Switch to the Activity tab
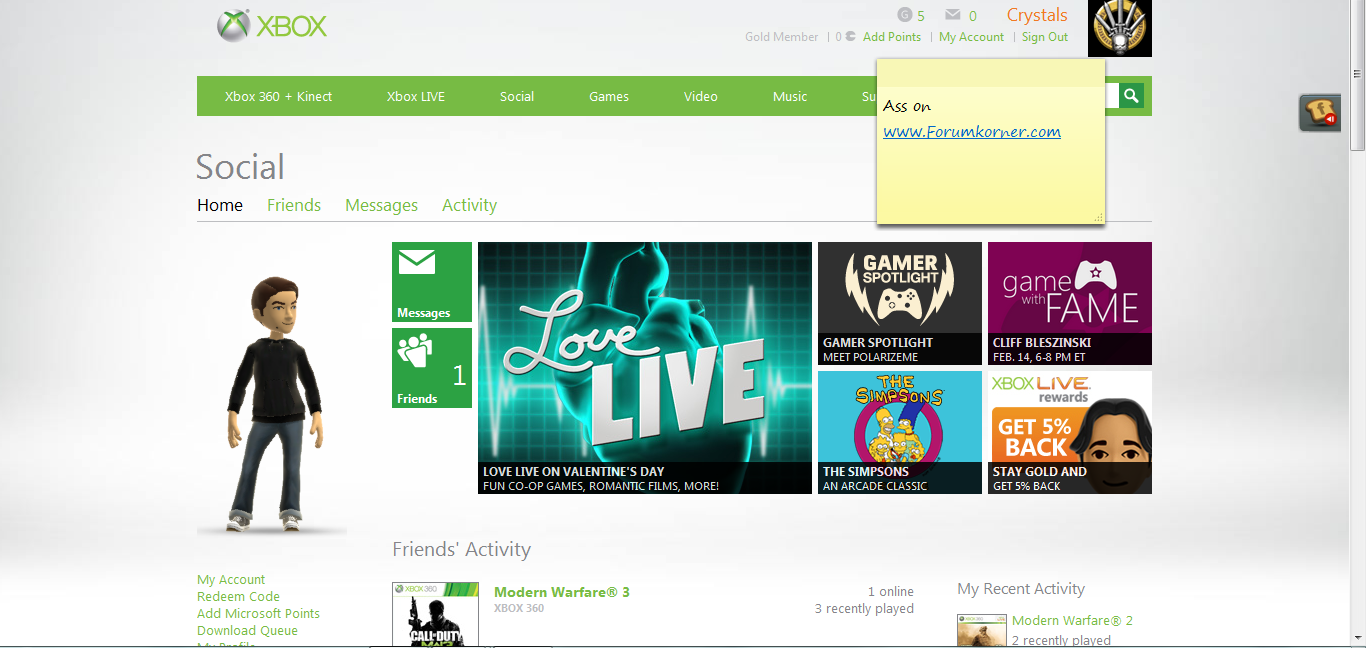1366x648 pixels. coord(469,205)
